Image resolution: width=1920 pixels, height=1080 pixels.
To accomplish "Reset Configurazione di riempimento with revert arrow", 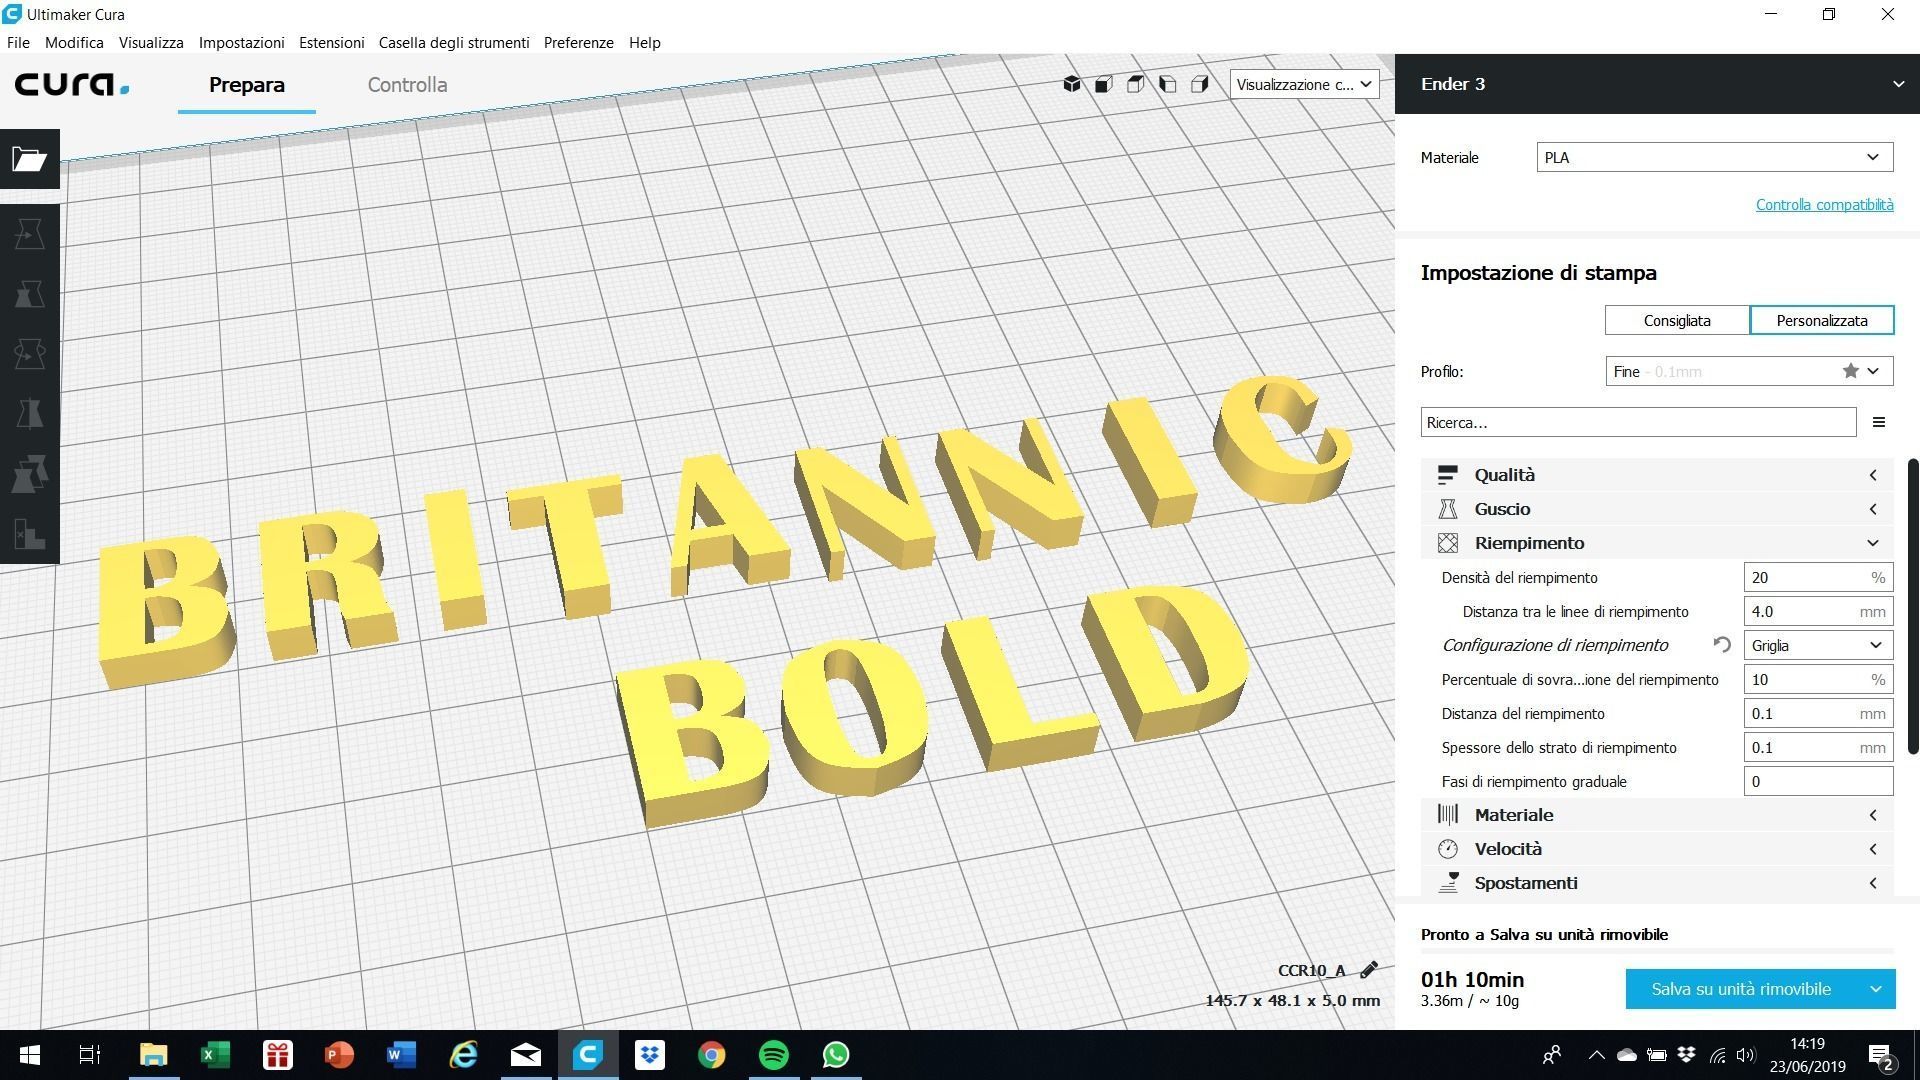I will 1722,645.
